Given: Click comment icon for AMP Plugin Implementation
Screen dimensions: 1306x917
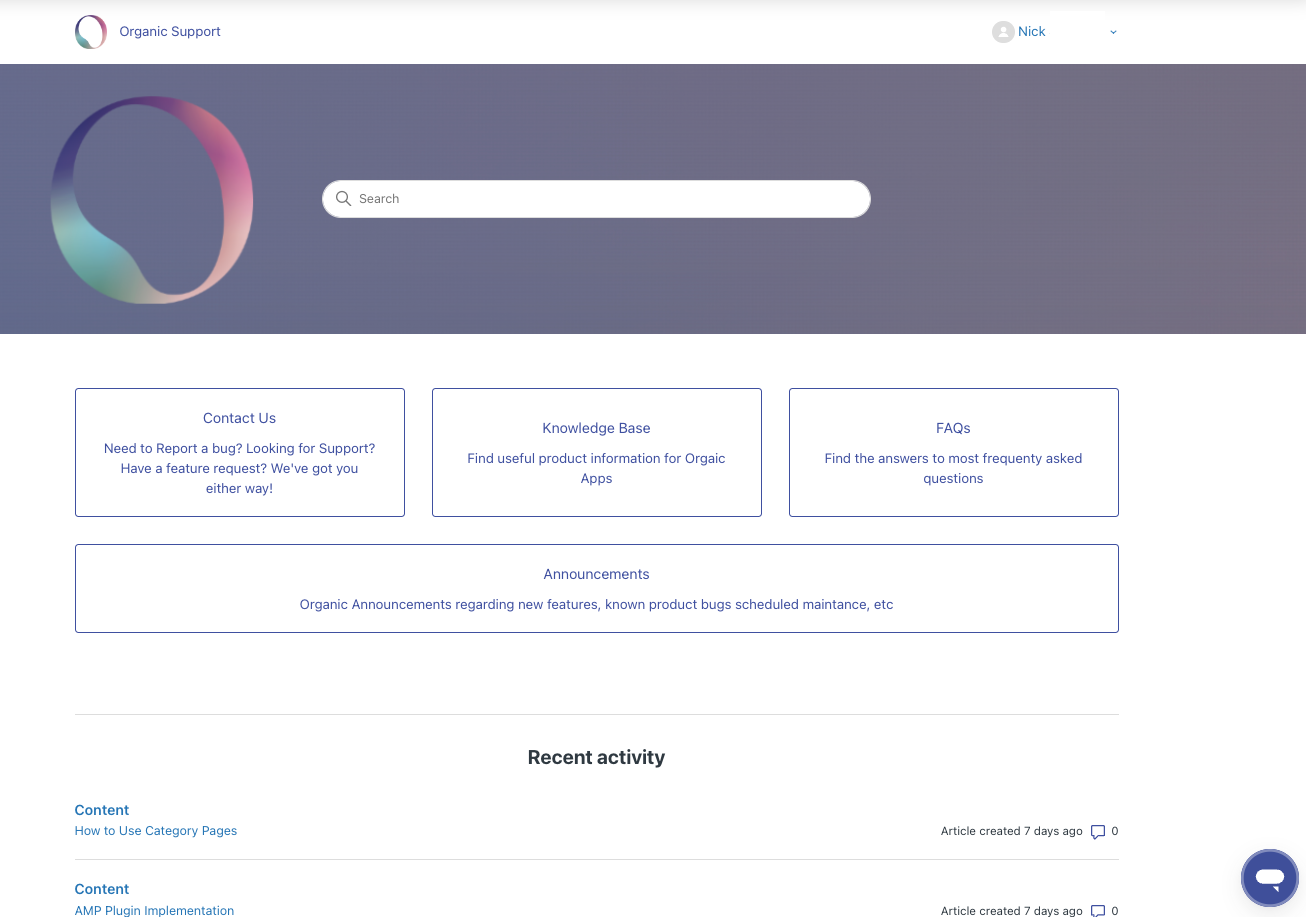Looking at the screenshot, I should [1098, 911].
